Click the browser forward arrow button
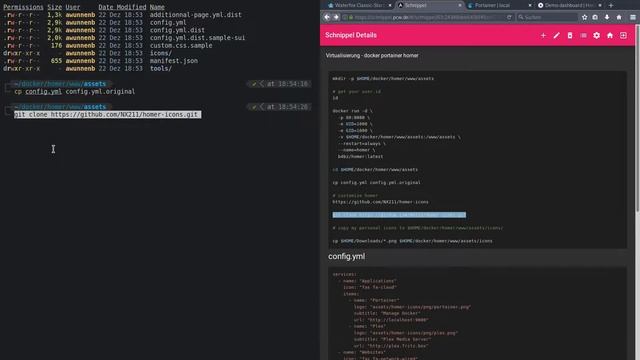Viewport: 640px width, 360px height. [336, 17]
